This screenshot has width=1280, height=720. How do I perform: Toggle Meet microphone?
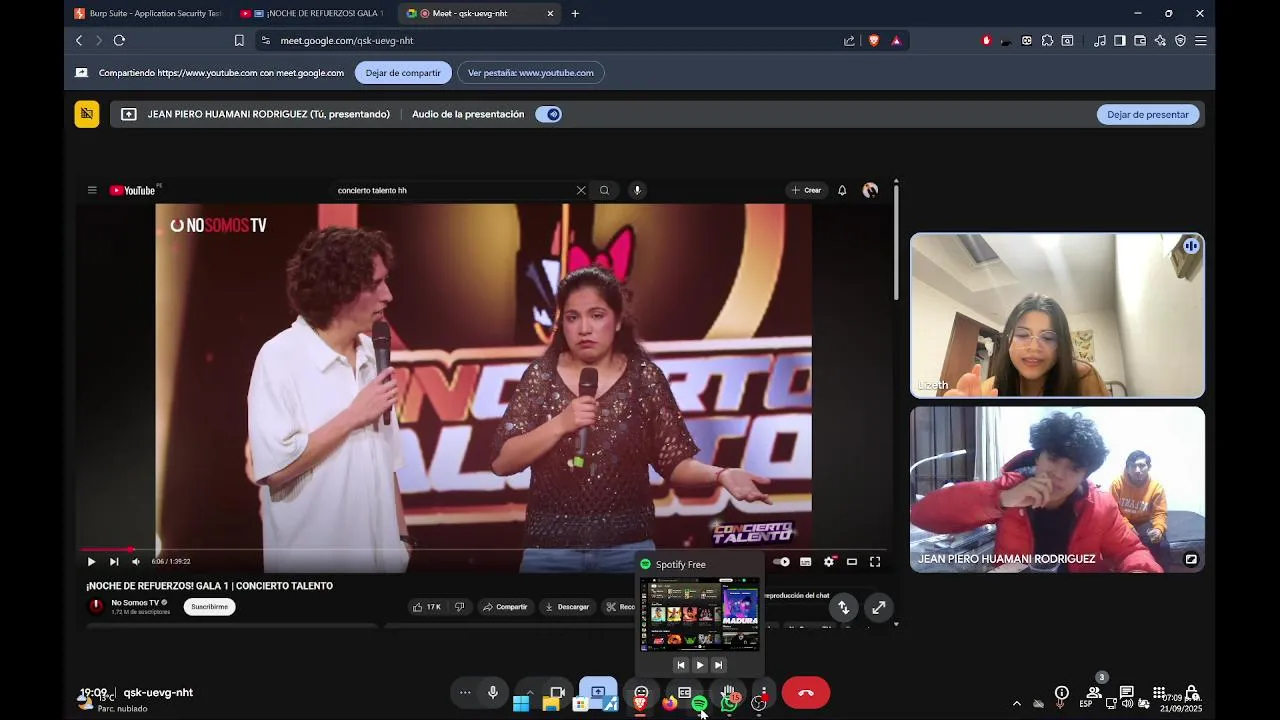click(493, 692)
